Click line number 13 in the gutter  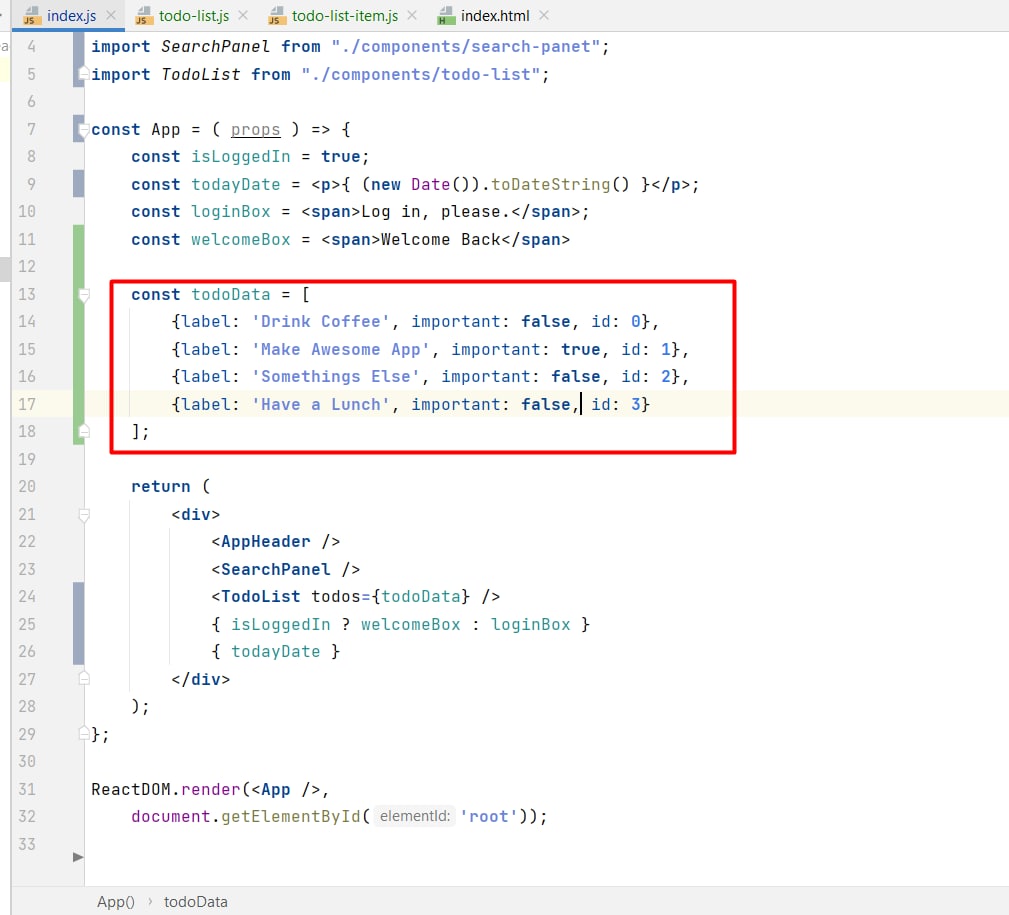click(x=27, y=295)
